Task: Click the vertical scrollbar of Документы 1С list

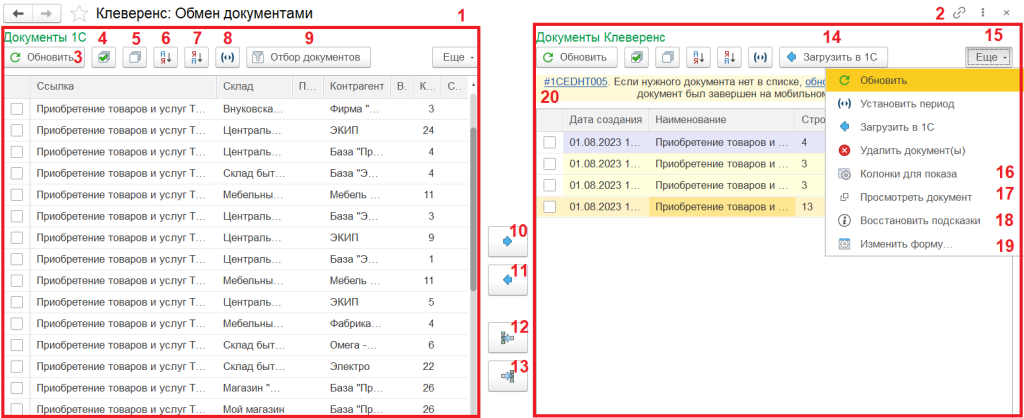Action: pyautogui.click(x=473, y=210)
